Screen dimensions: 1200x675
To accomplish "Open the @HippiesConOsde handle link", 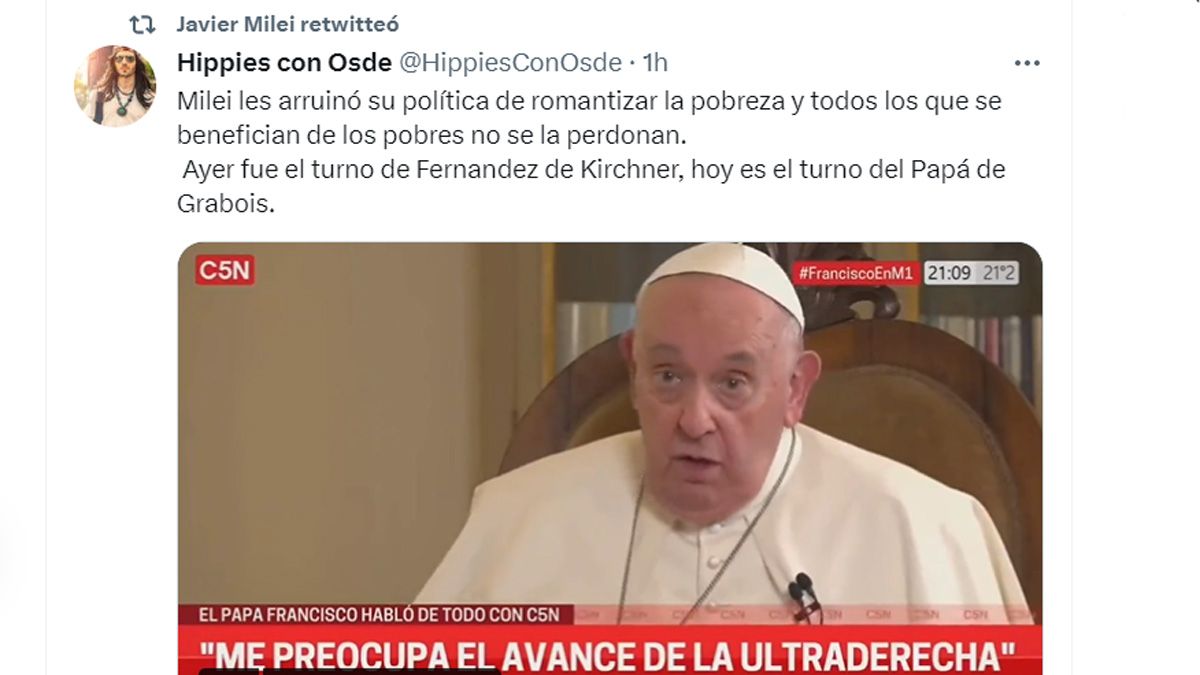I will 510,62.
